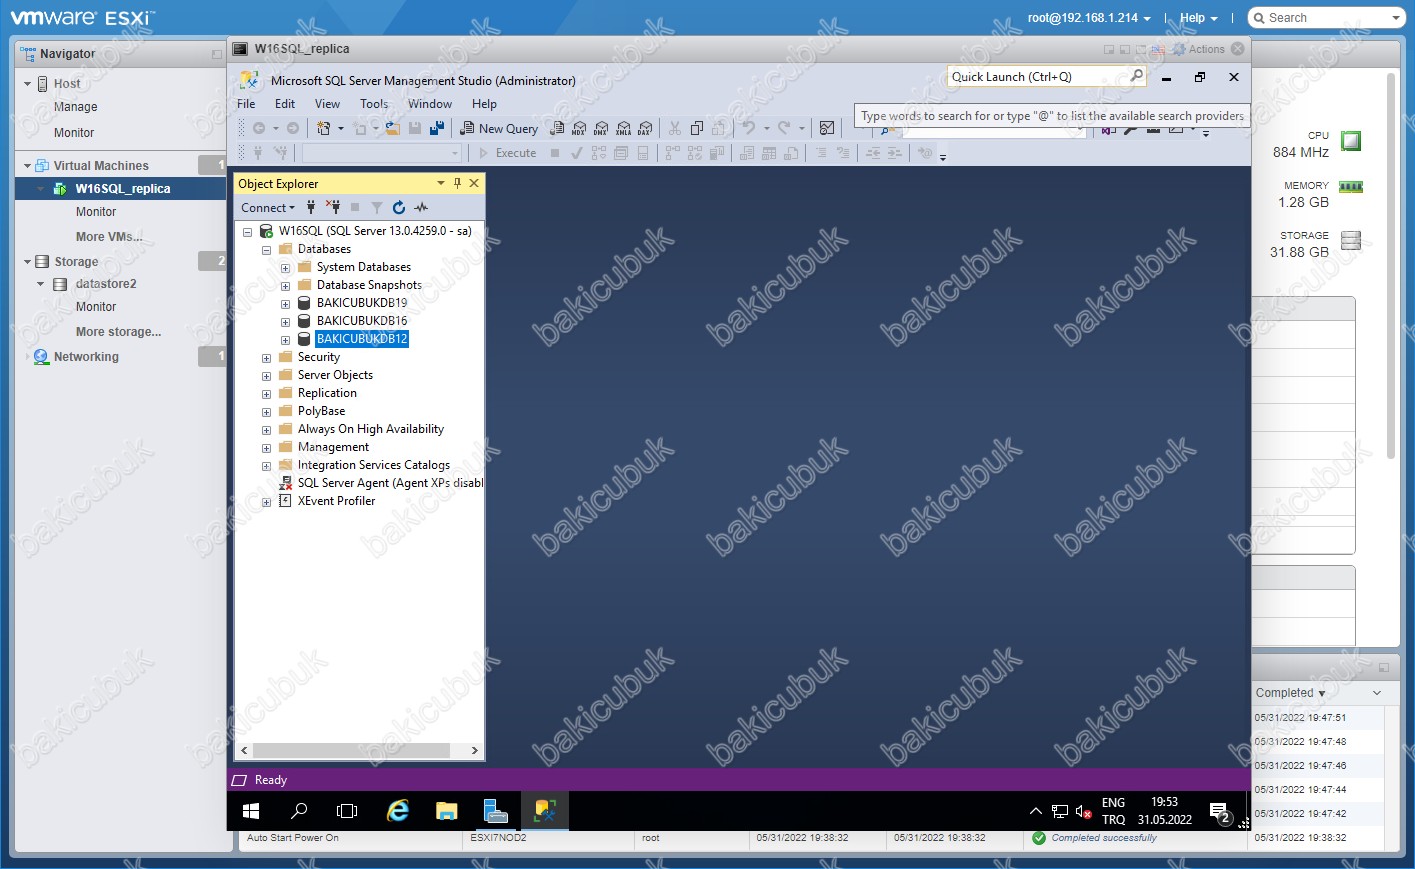Open Object Explorer window position dropdown arrow
The image size is (1415, 869).
[440, 183]
